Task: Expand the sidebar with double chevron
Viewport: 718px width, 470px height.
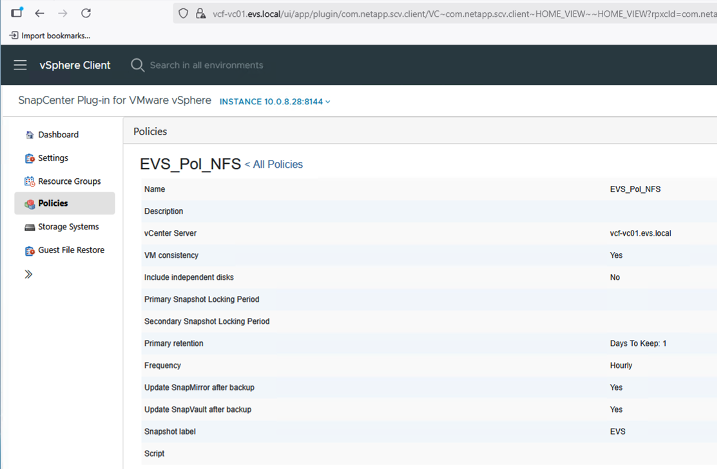Action: (x=28, y=274)
